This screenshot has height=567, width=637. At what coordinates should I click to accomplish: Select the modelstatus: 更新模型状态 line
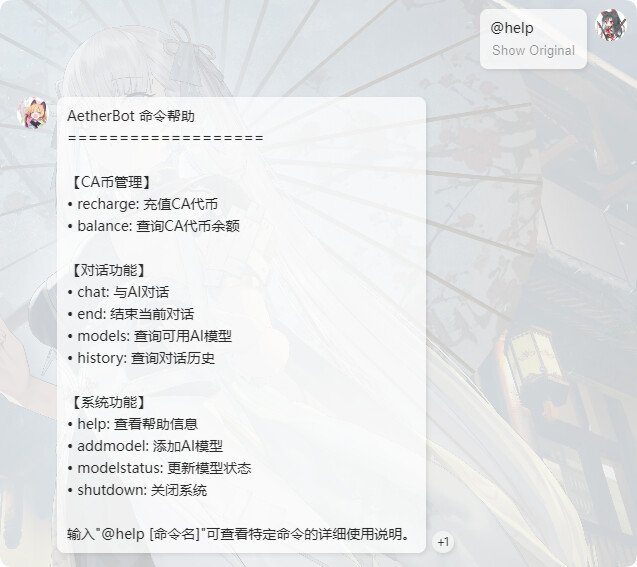coord(159,468)
